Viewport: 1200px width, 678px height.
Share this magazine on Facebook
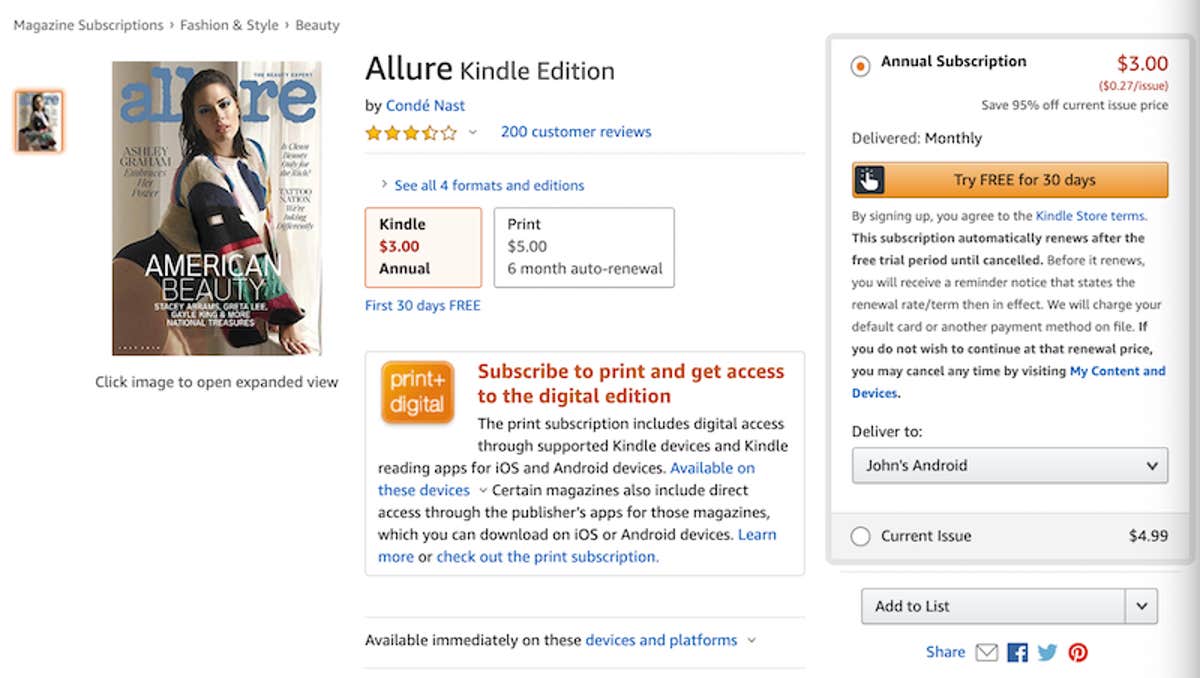1016,652
